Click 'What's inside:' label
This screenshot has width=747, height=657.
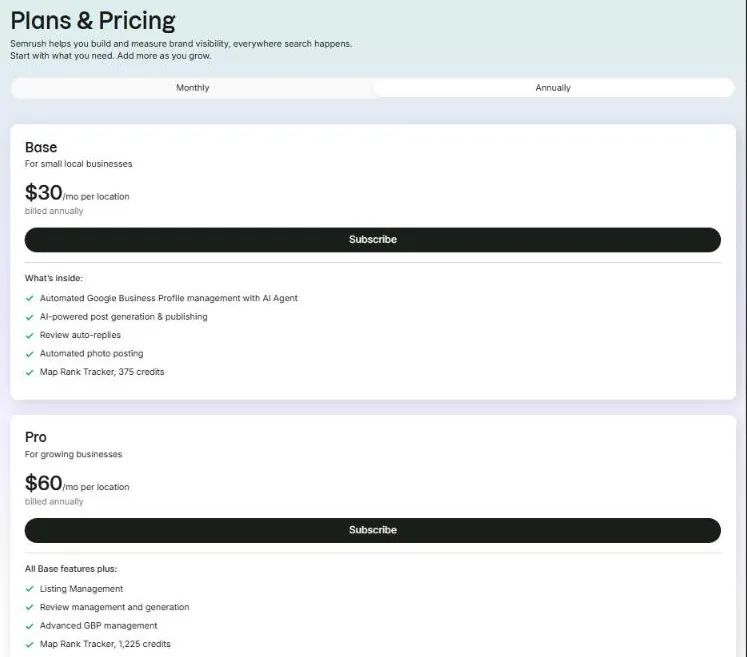[x=54, y=278]
